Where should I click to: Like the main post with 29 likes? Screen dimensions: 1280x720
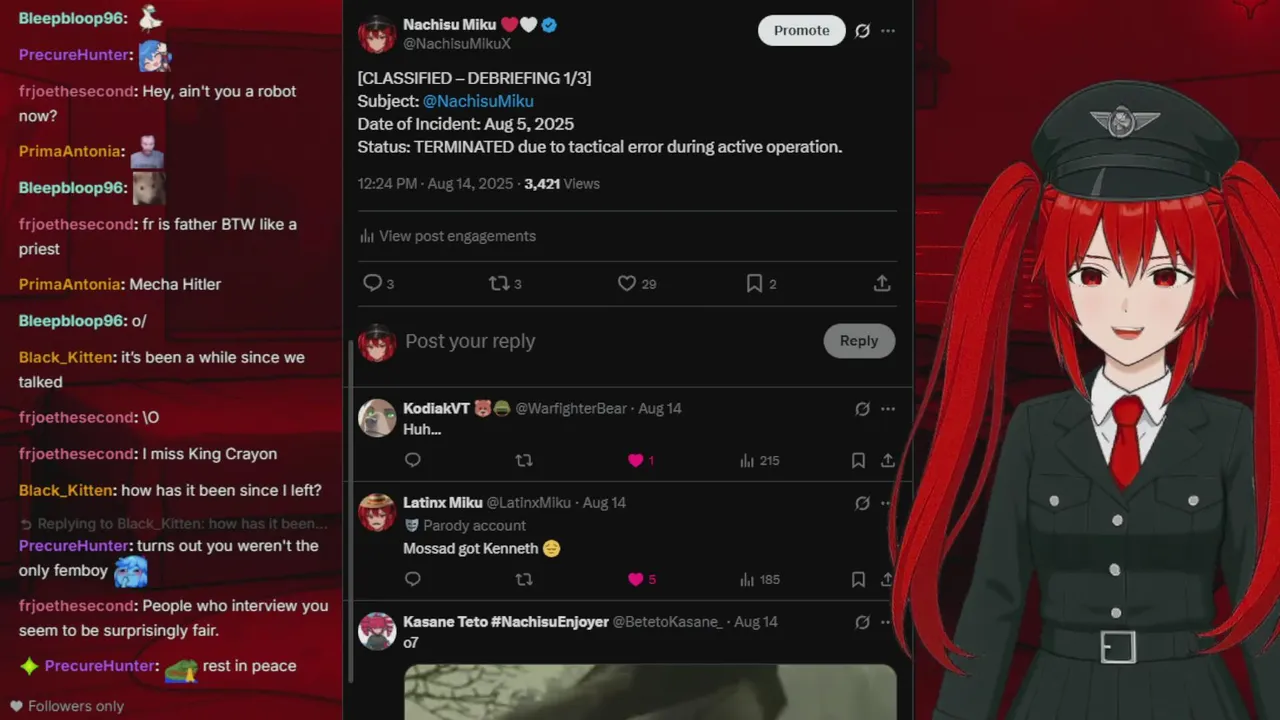(627, 283)
